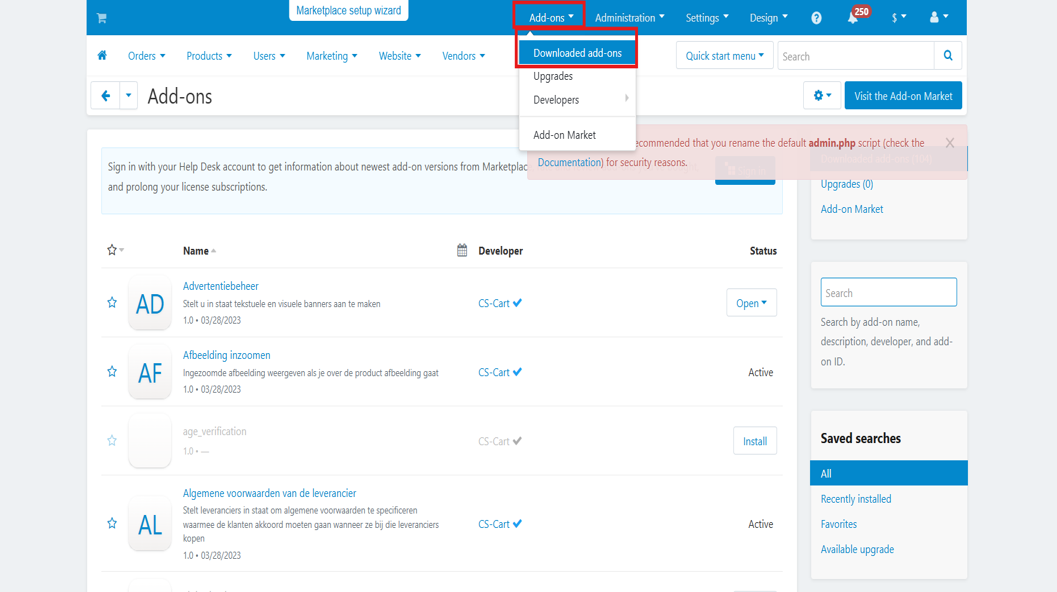Go to the home dashboard icon

[102, 56]
